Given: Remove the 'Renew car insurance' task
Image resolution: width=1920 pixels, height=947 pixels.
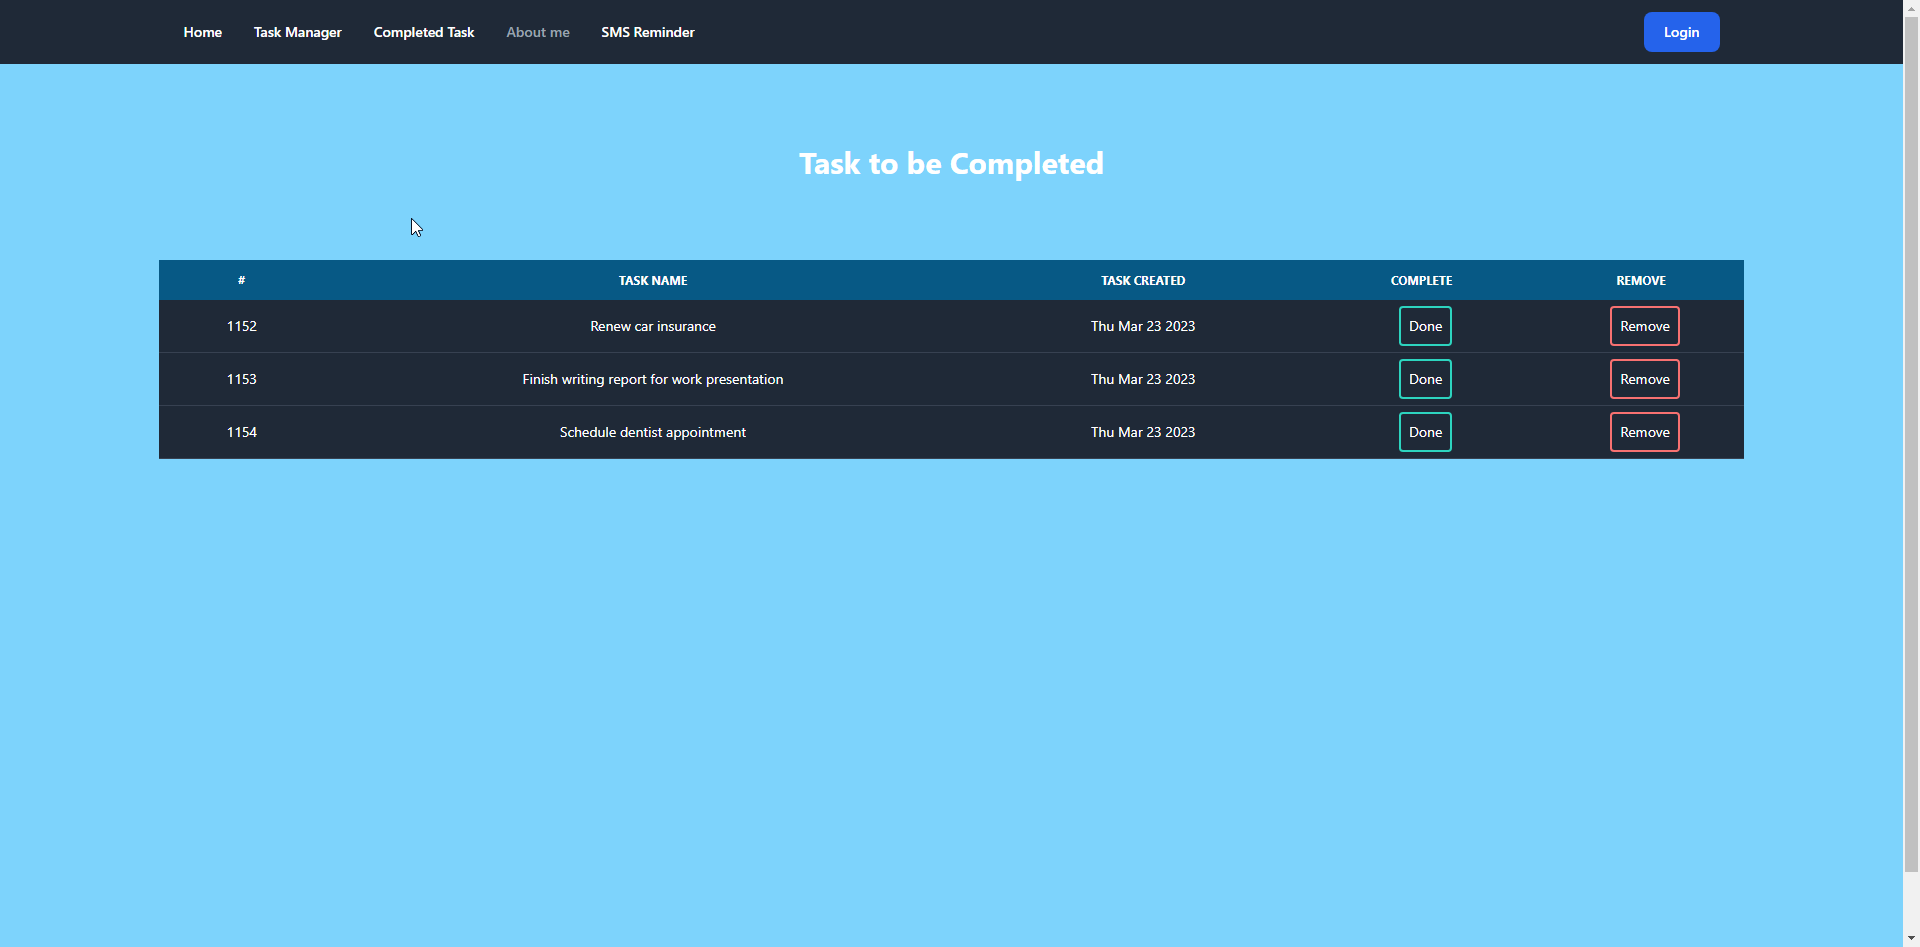Looking at the screenshot, I should click(1644, 325).
